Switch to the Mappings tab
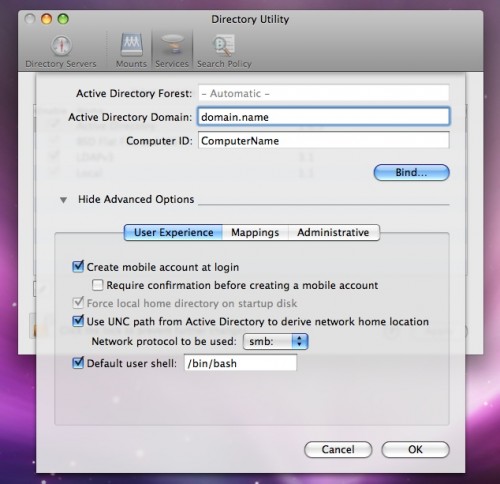 [255, 232]
